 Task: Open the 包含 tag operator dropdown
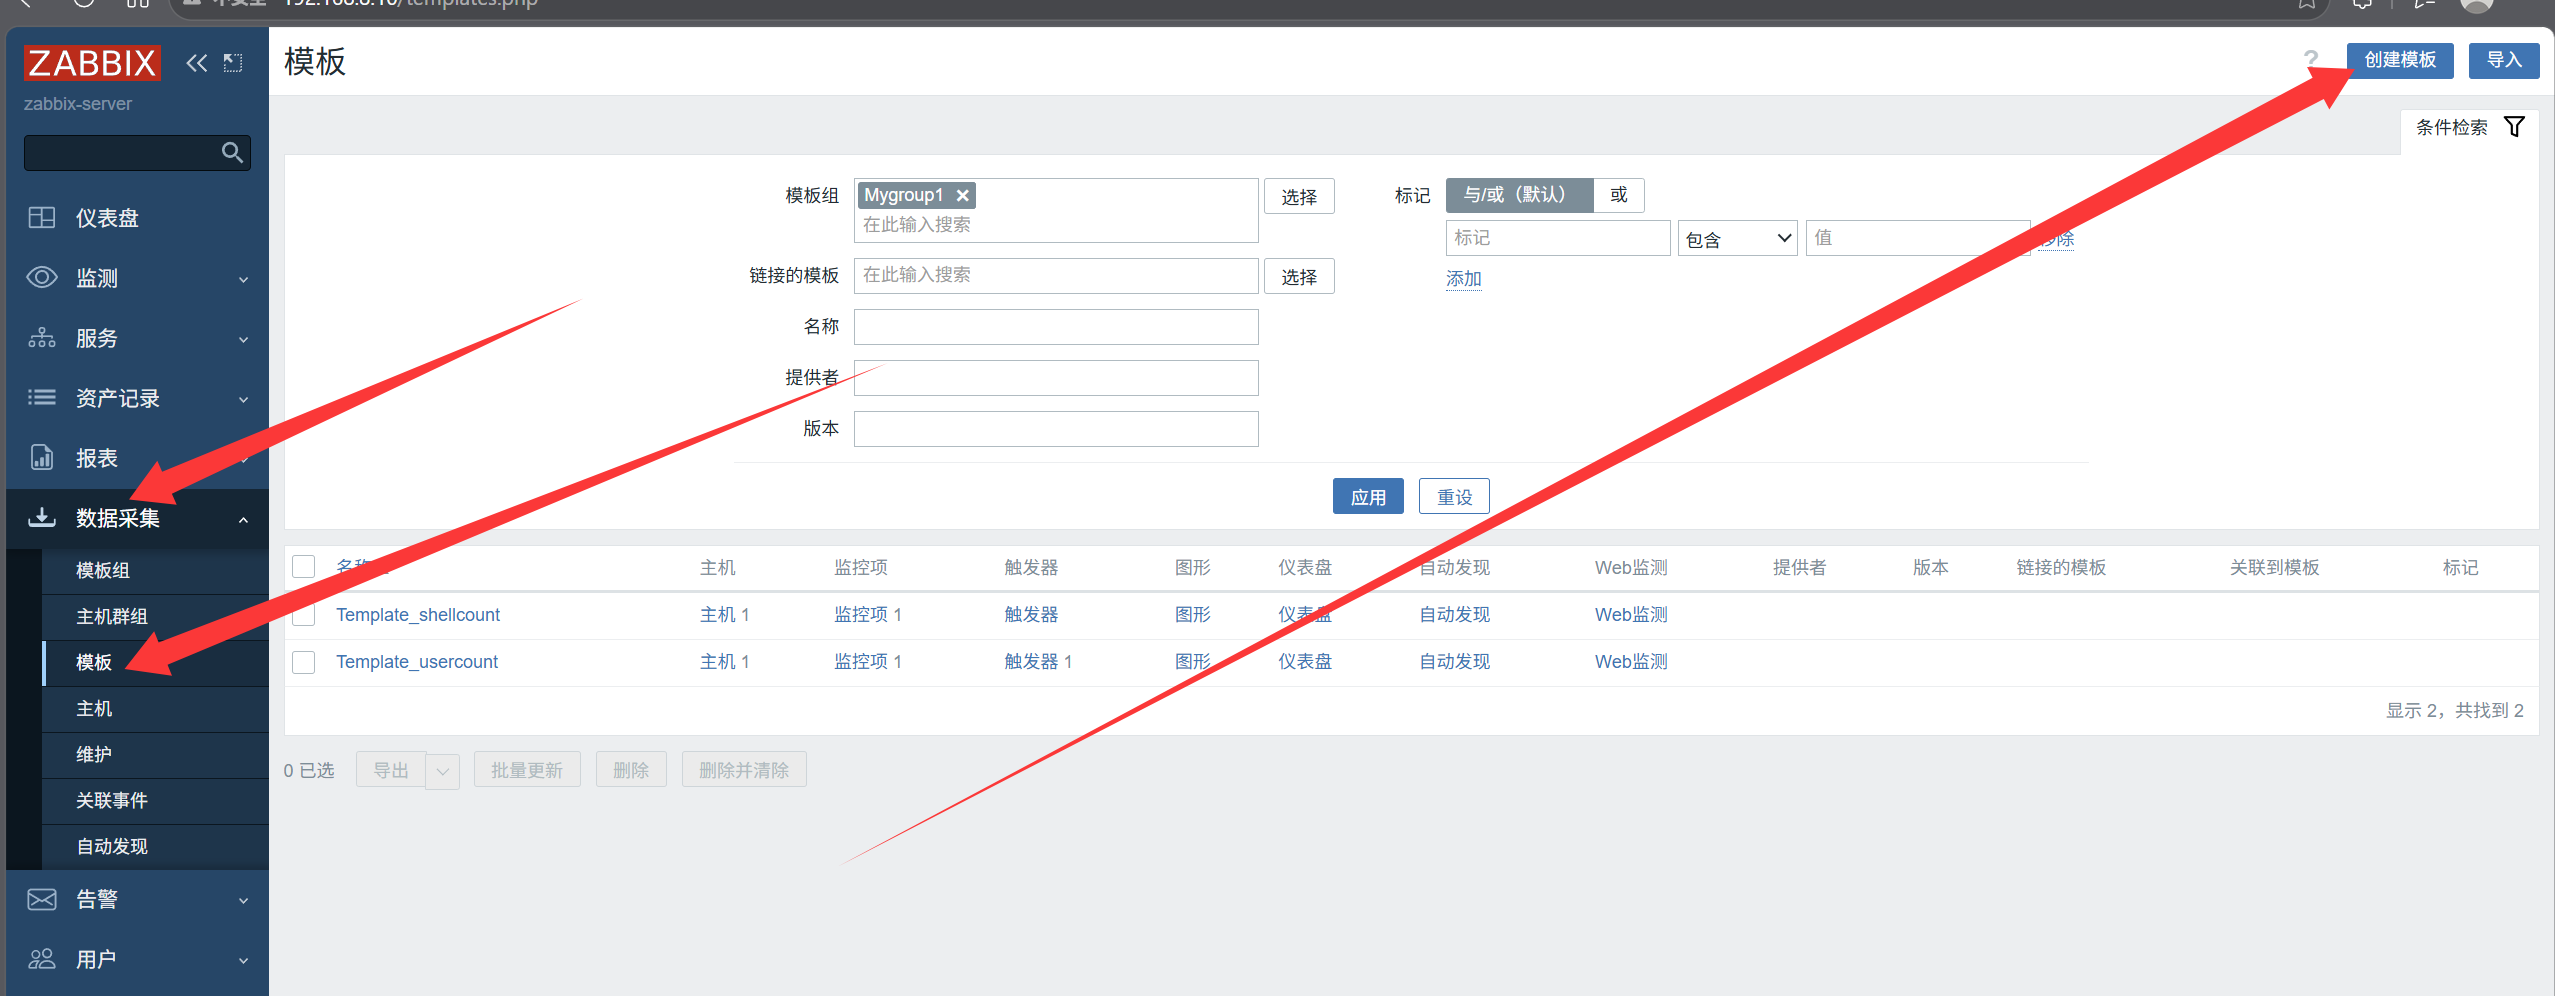(1737, 238)
